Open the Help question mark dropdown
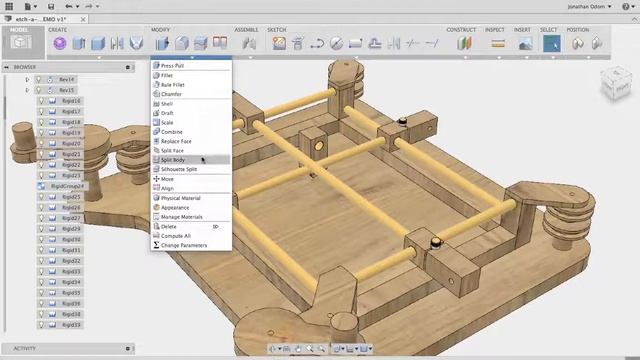The height and width of the screenshot is (360, 640). [627, 7]
